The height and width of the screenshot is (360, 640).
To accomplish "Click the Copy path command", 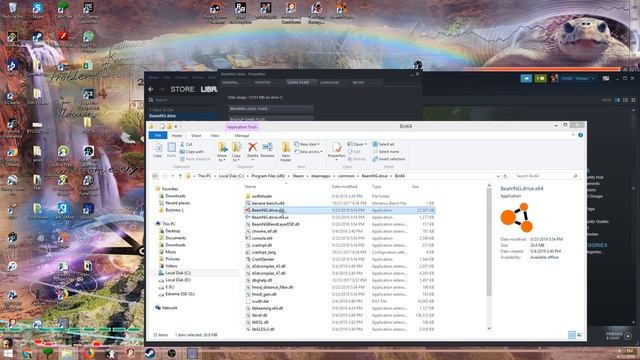I will pyautogui.click(x=191, y=151).
